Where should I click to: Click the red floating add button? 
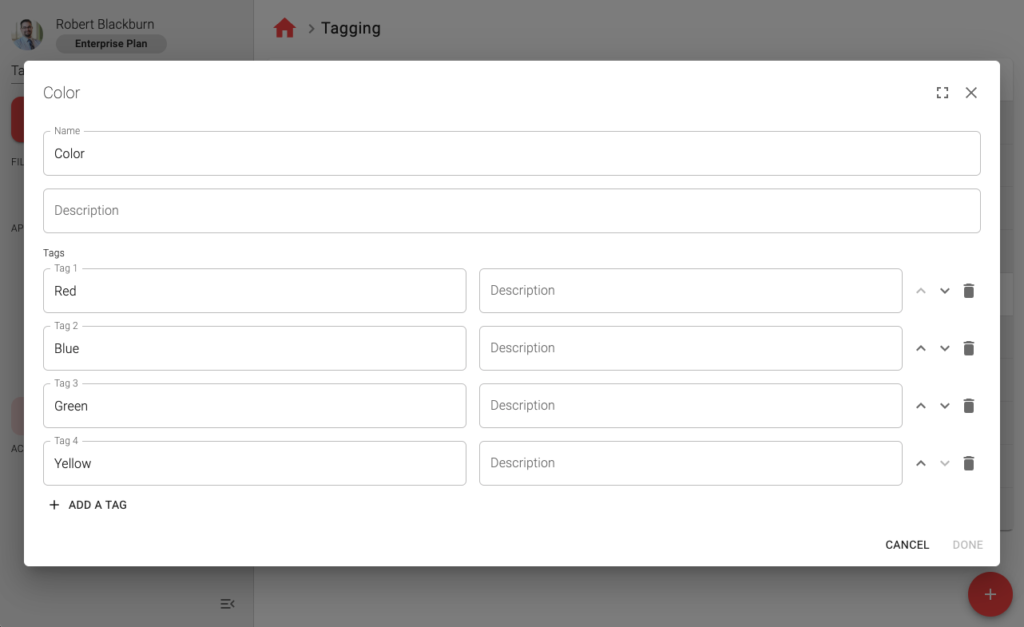990,595
